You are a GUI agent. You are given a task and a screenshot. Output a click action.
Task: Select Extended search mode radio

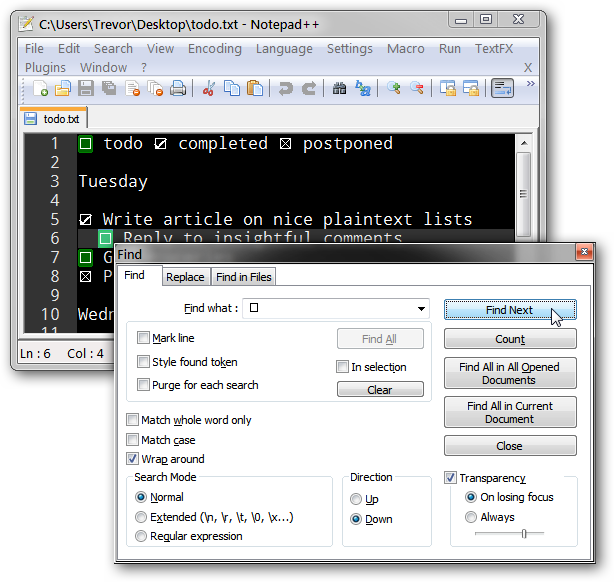141,517
